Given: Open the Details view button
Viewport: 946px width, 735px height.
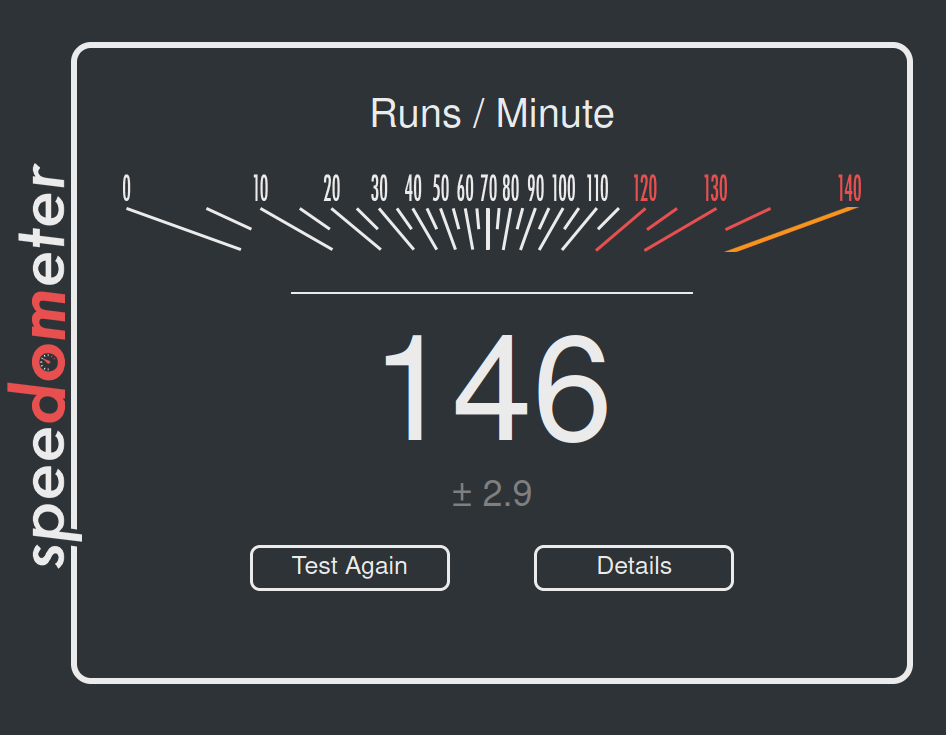Looking at the screenshot, I should [x=633, y=568].
